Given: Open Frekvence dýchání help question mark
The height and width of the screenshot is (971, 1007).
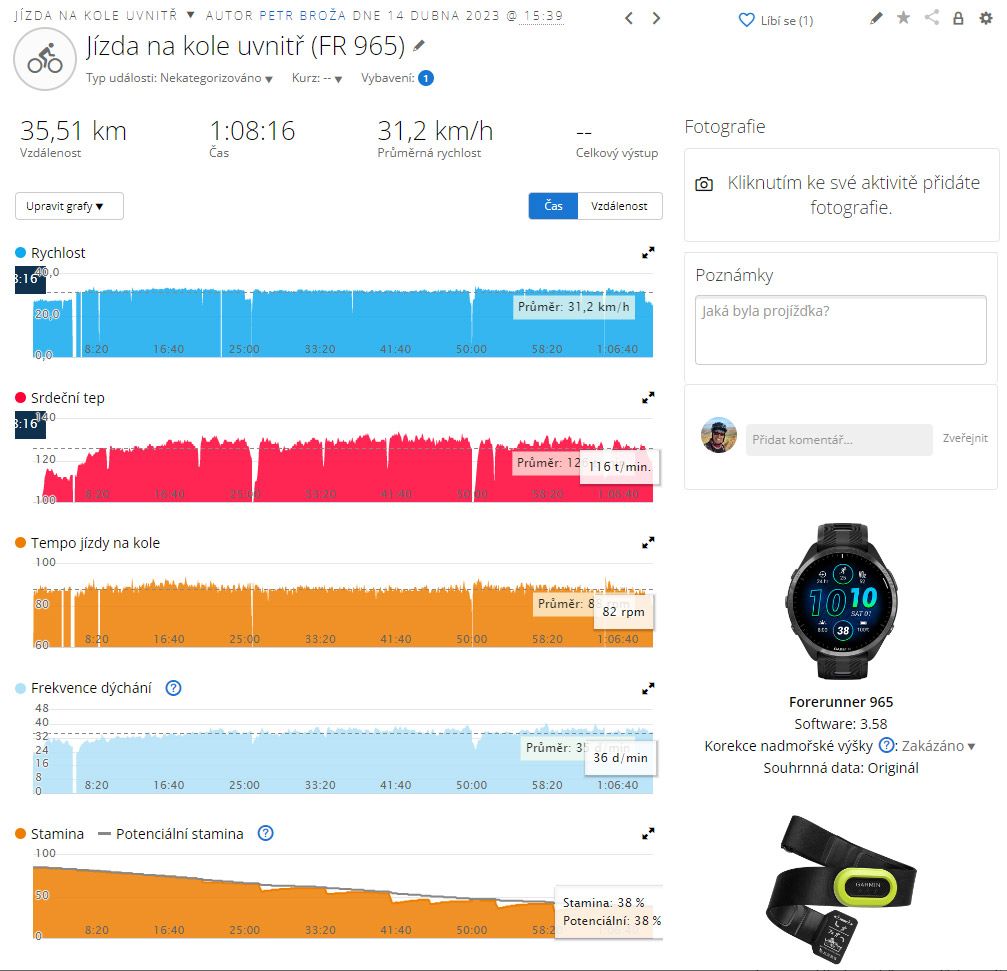Looking at the screenshot, I should coord(173,688).
